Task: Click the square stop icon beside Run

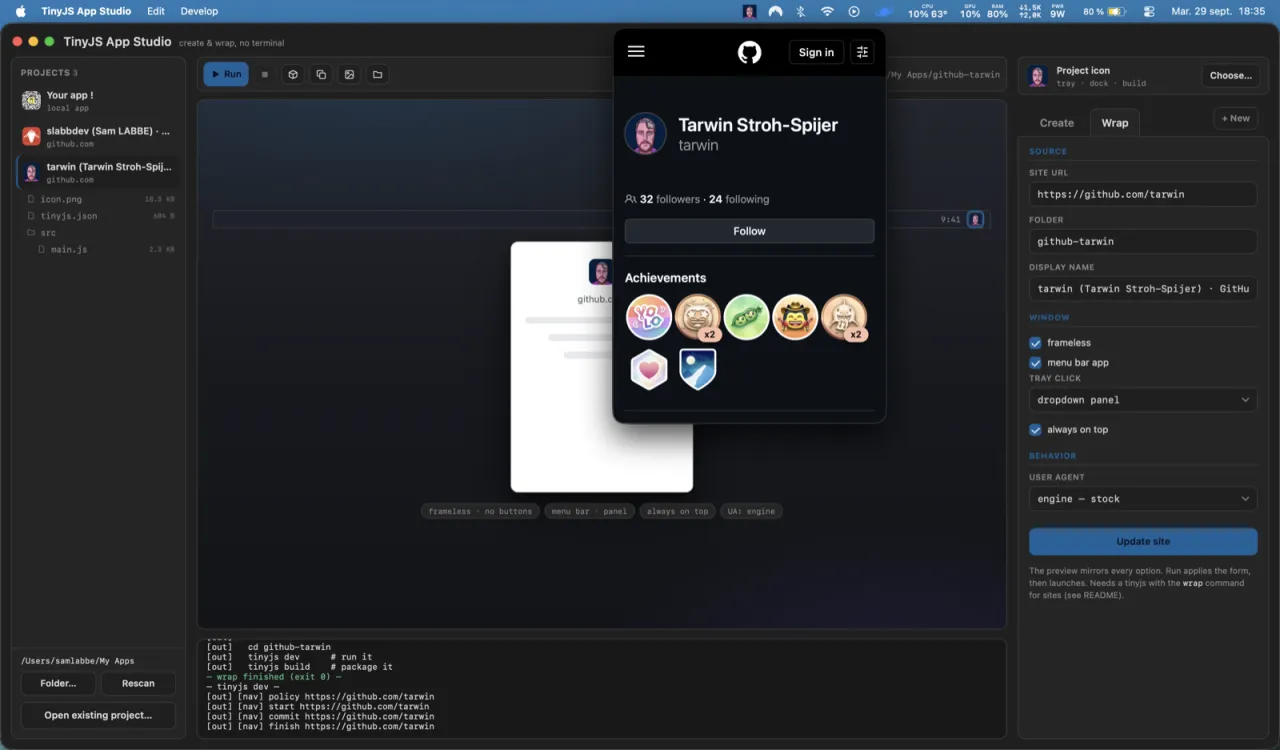Action: [x=265, y=74]
